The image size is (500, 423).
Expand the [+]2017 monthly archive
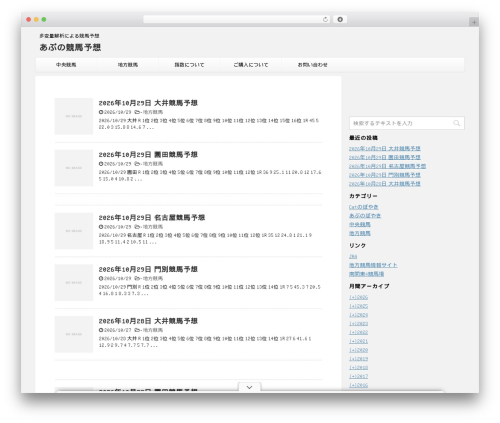[x=358, y=376]
